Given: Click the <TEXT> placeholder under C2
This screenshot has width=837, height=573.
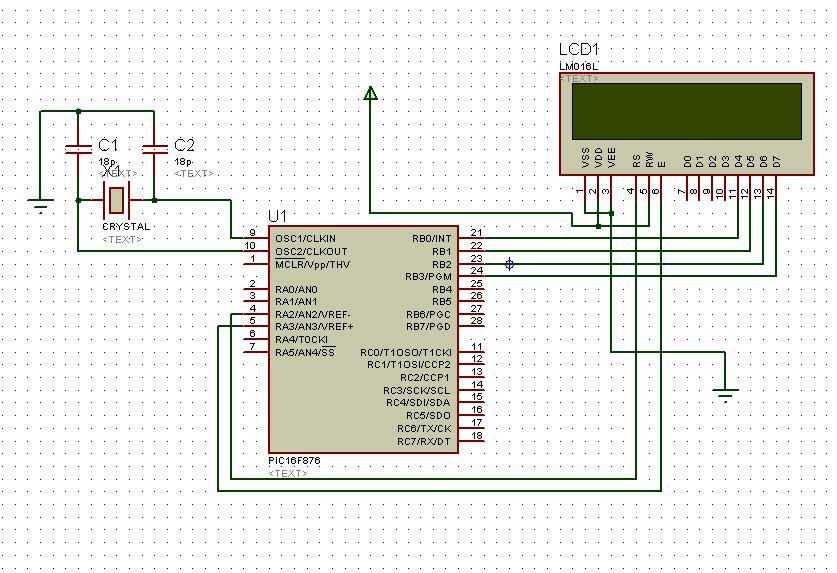Looking at the screenshot, I should tap(194, 174).
